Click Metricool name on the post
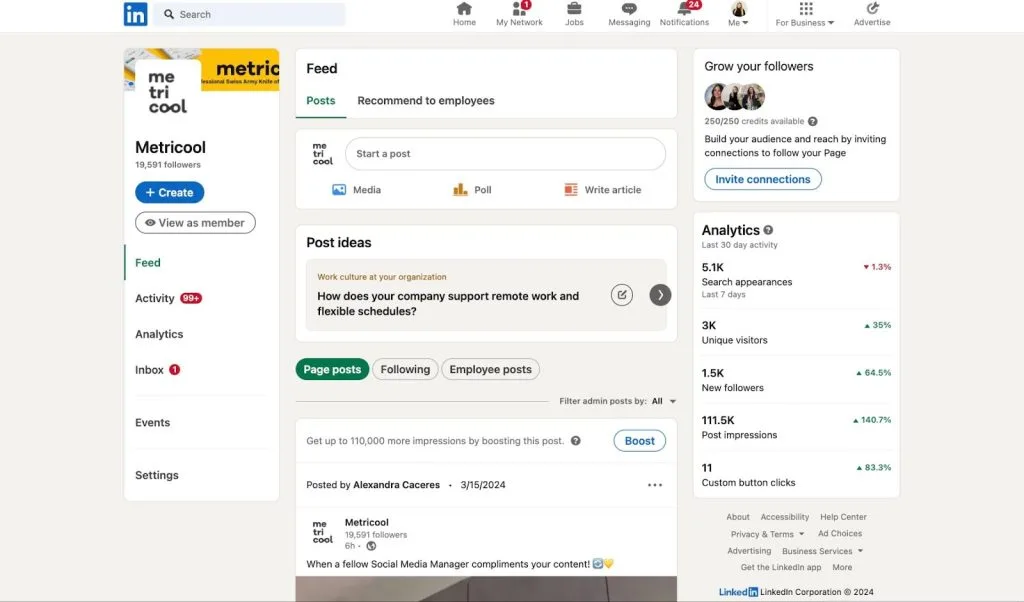This screenshot has width=1024, height=602. click(366, 522)
